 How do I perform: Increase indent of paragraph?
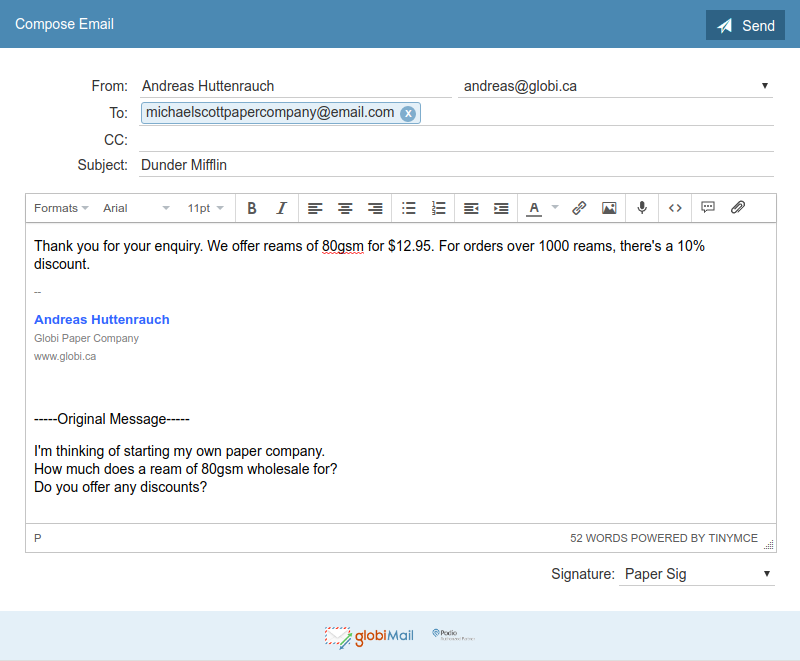tap(501, 208)
